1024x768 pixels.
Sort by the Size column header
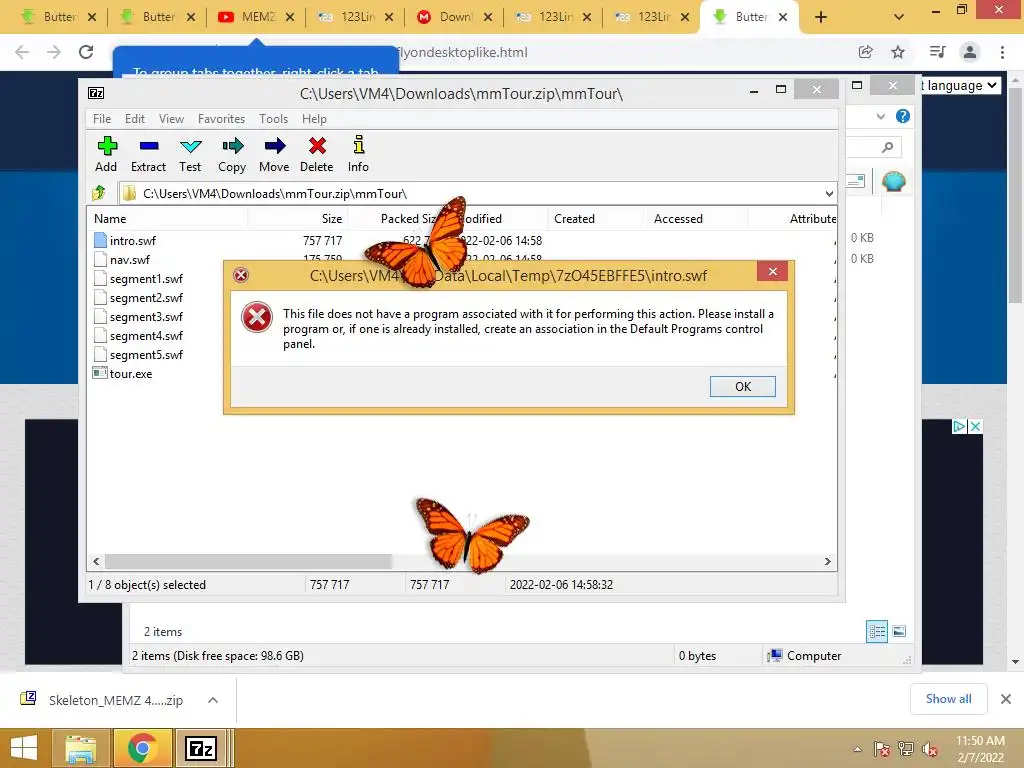298,219
